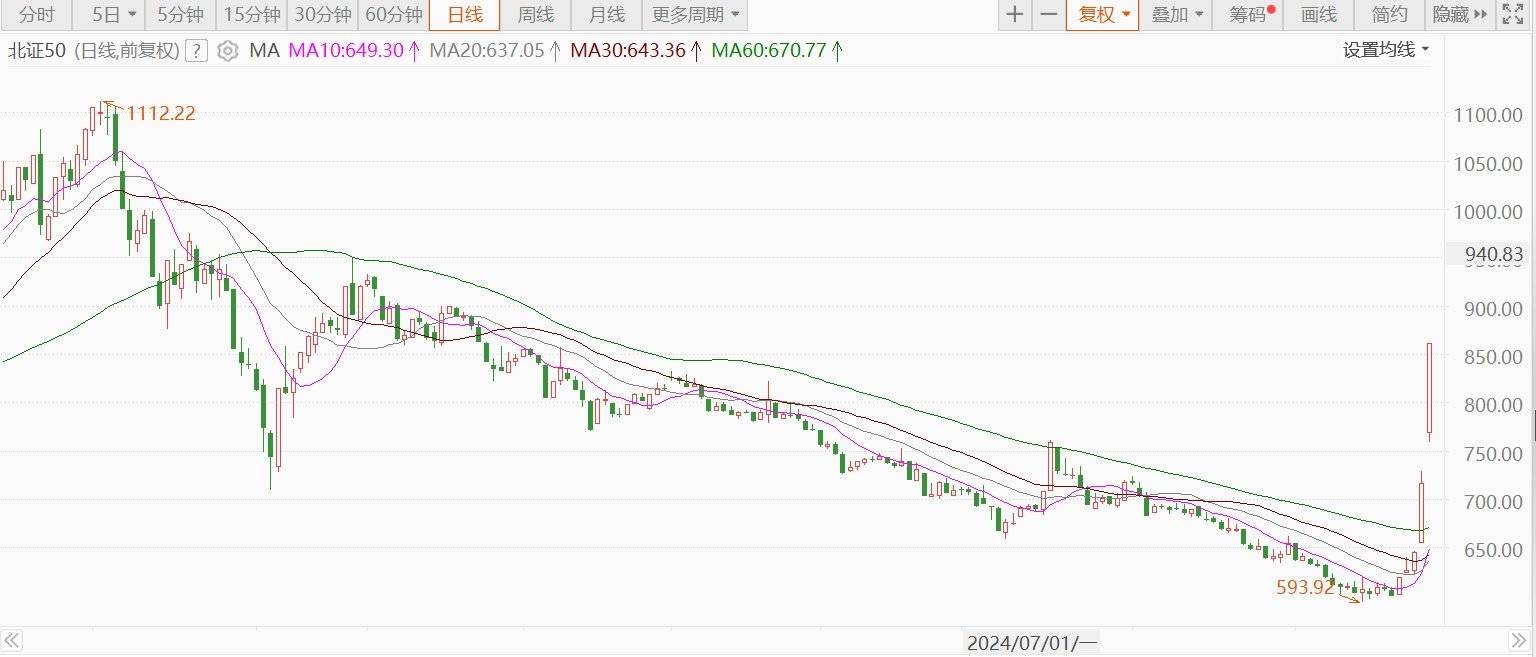Expand the 更多周期 period dropdown
Screen dimensions: 1536x657
tap(696, 15)
